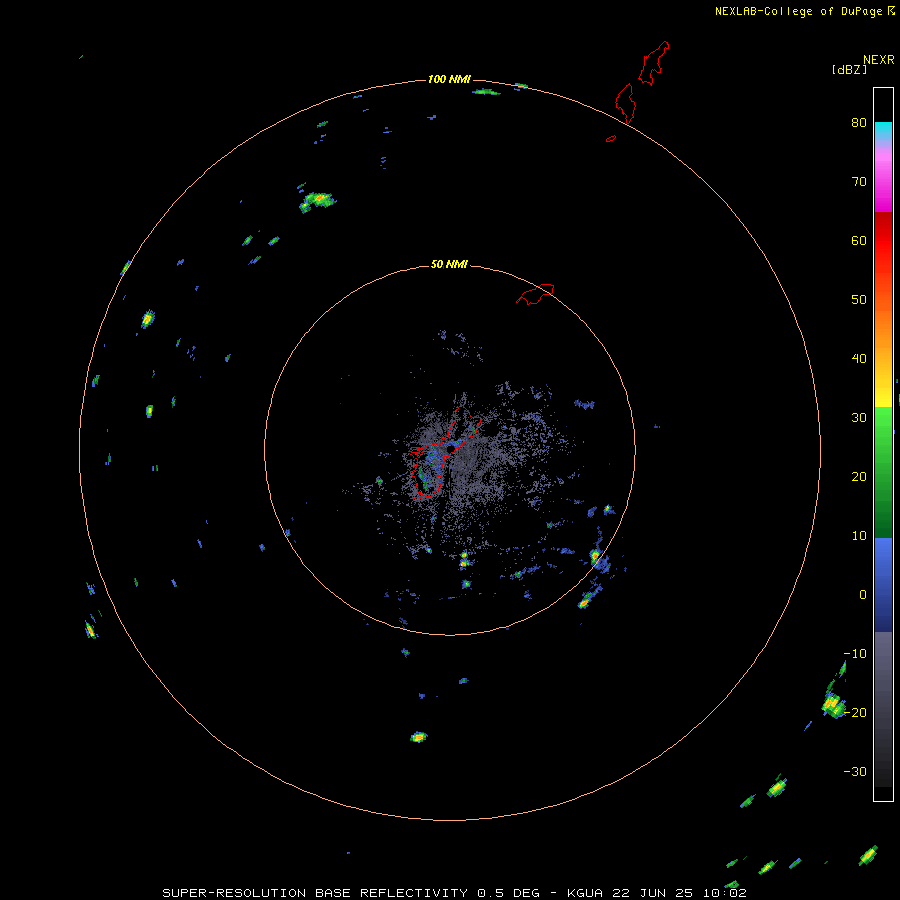
Task: Click the 100 NMI range ring label
Action: click(449, 79)
